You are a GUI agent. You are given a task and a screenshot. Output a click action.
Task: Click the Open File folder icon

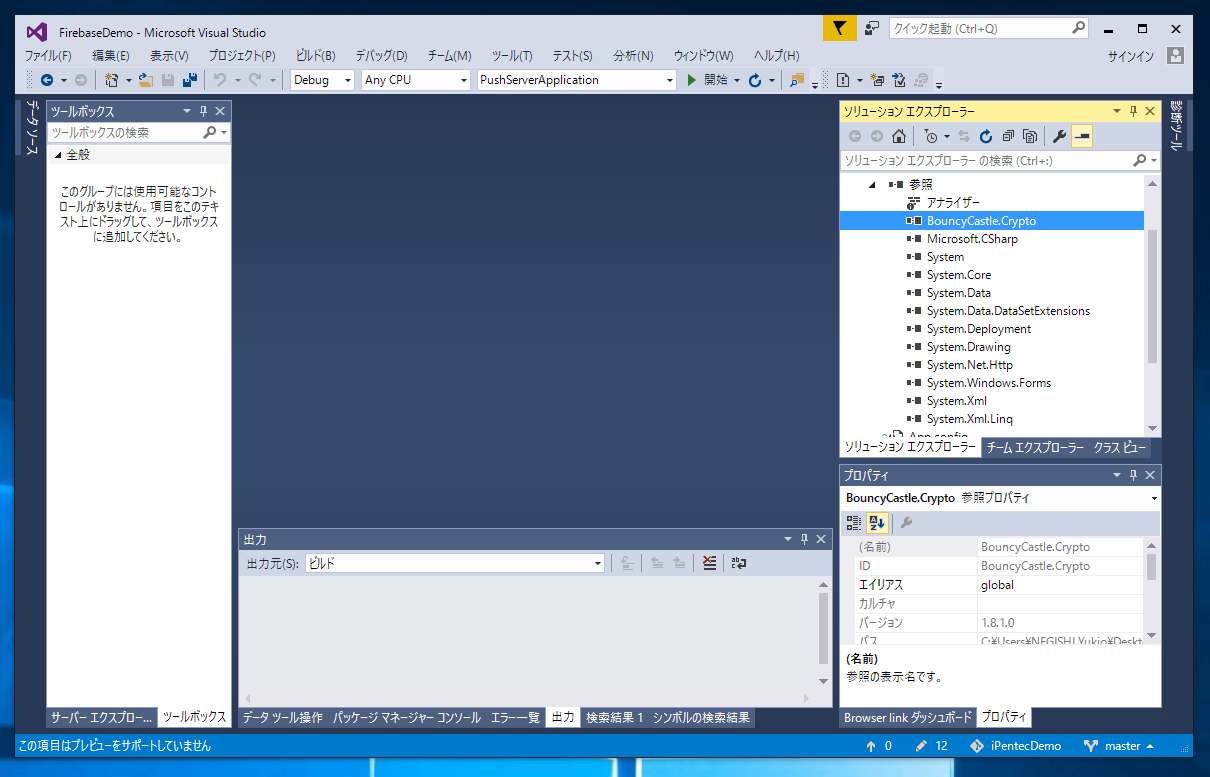146,80
